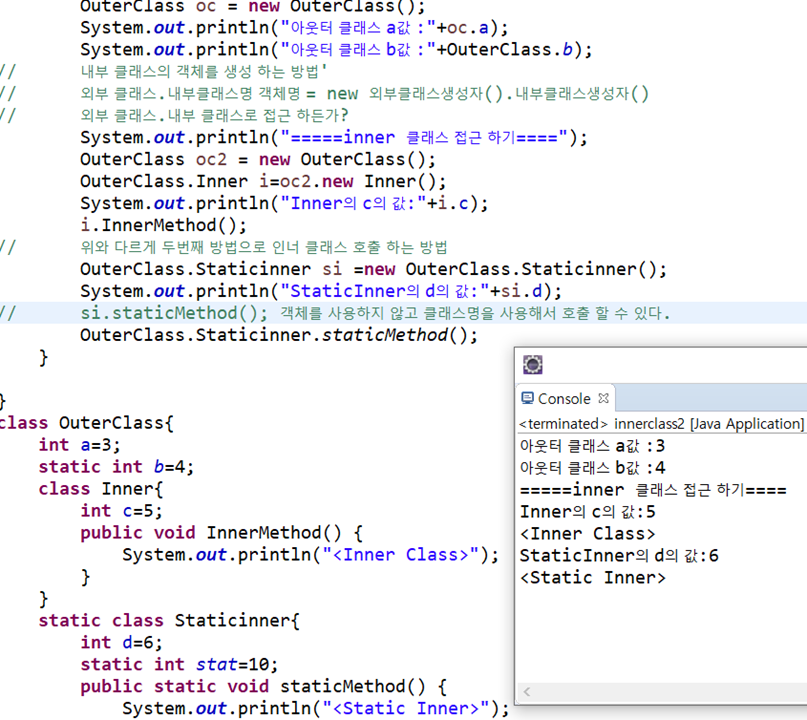Click println line with "<Inner Class>" string

click(x=310, y=555)
